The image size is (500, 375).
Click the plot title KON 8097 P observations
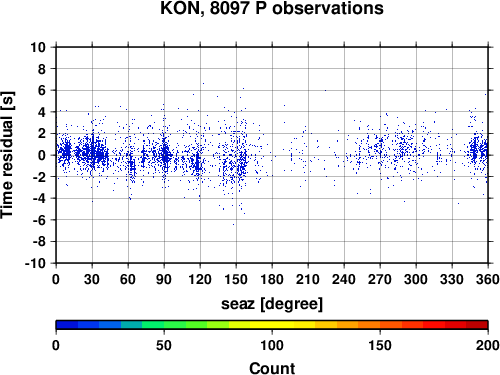272,8
